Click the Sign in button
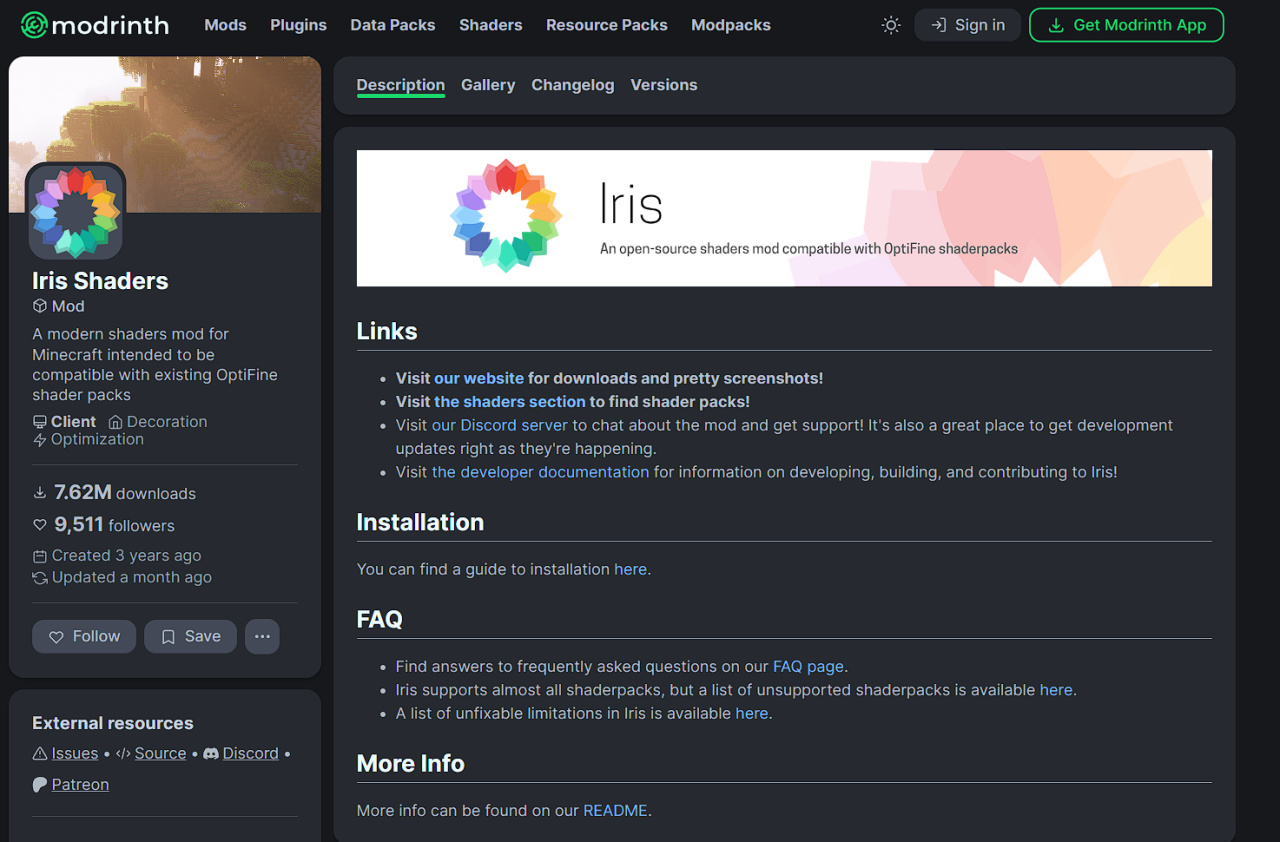The width and height of the screenshot is (1280, 842). point(968,25)
